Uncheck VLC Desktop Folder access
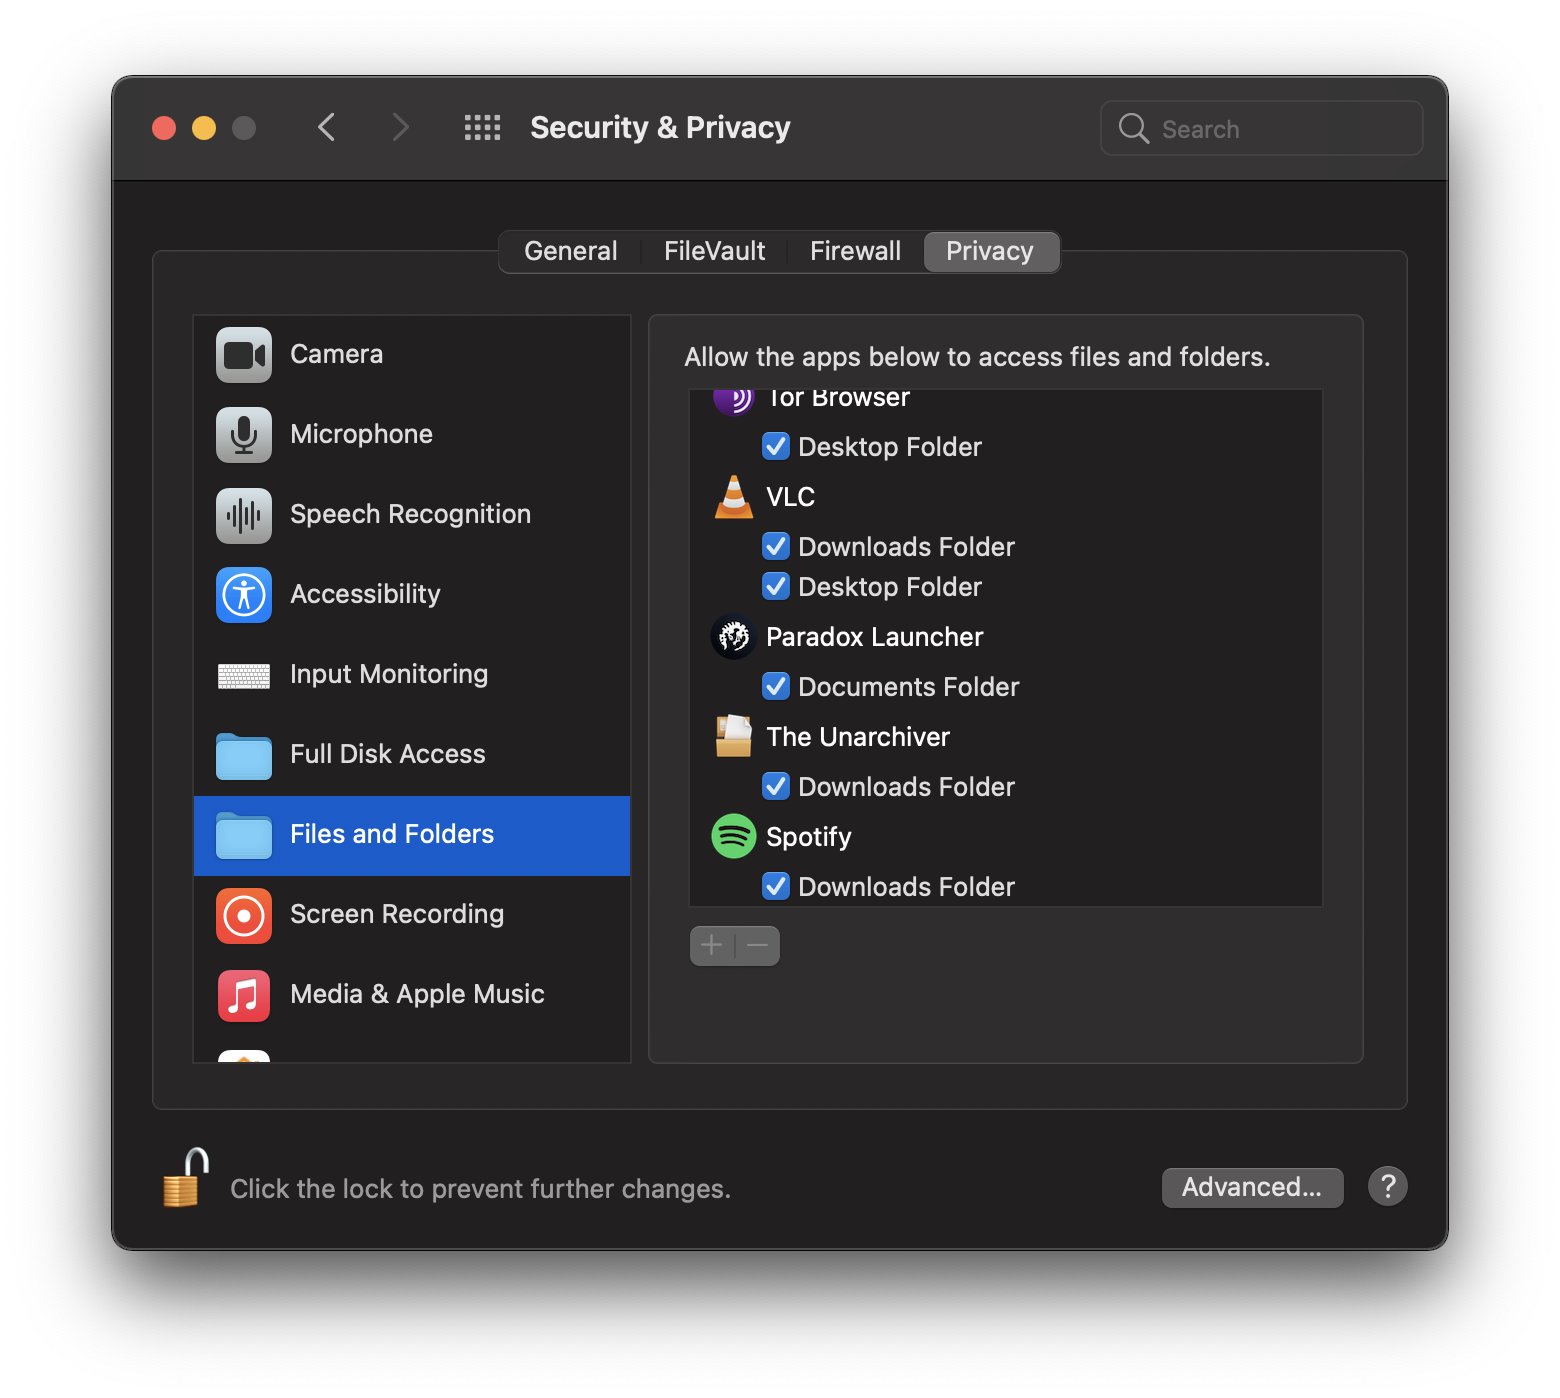 pos(776,586)
